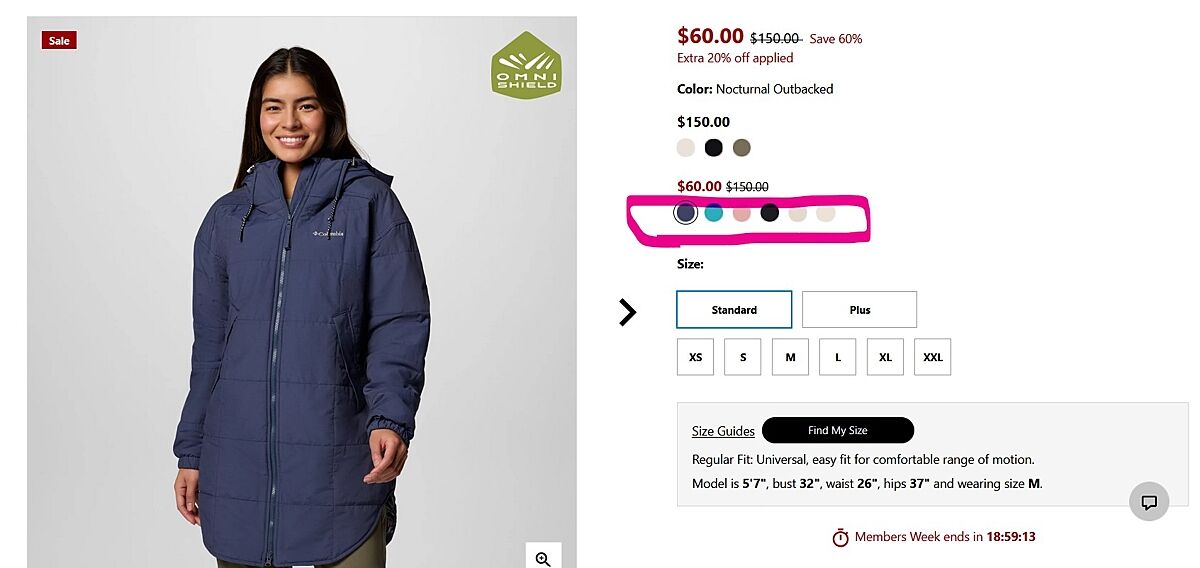1200x568 pixels.
Task: Click the magnifier zoom icon on product image
Action: click(x=543, y=558)
